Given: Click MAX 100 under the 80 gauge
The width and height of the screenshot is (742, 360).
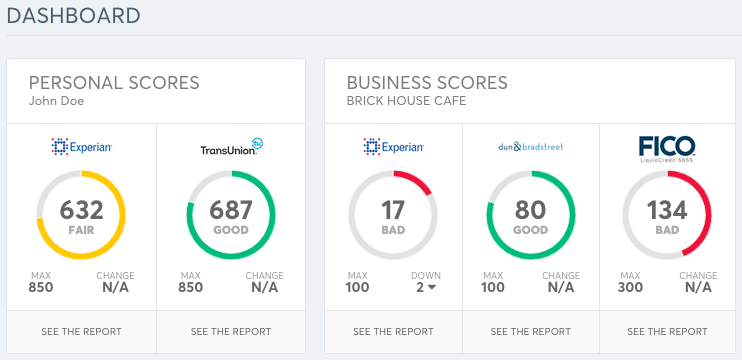Looking at the screenshot, I should tap(493, 282).
